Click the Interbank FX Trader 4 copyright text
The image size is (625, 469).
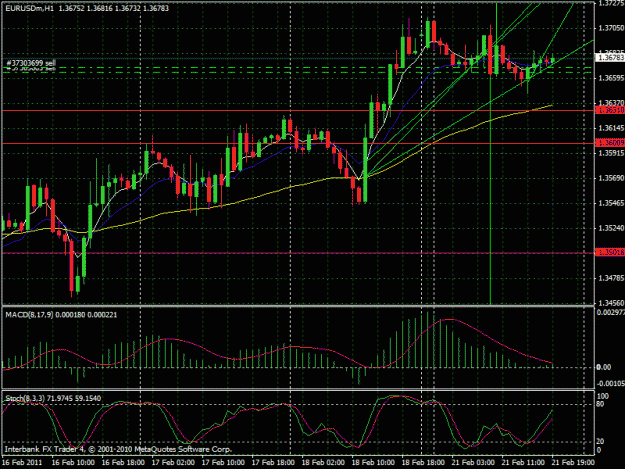(118, 449)
